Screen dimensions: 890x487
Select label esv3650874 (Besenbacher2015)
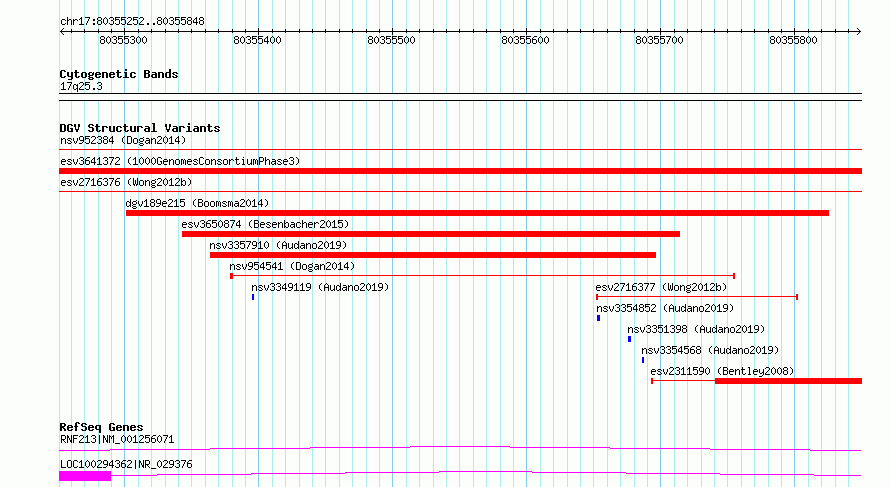click(265, 224)
